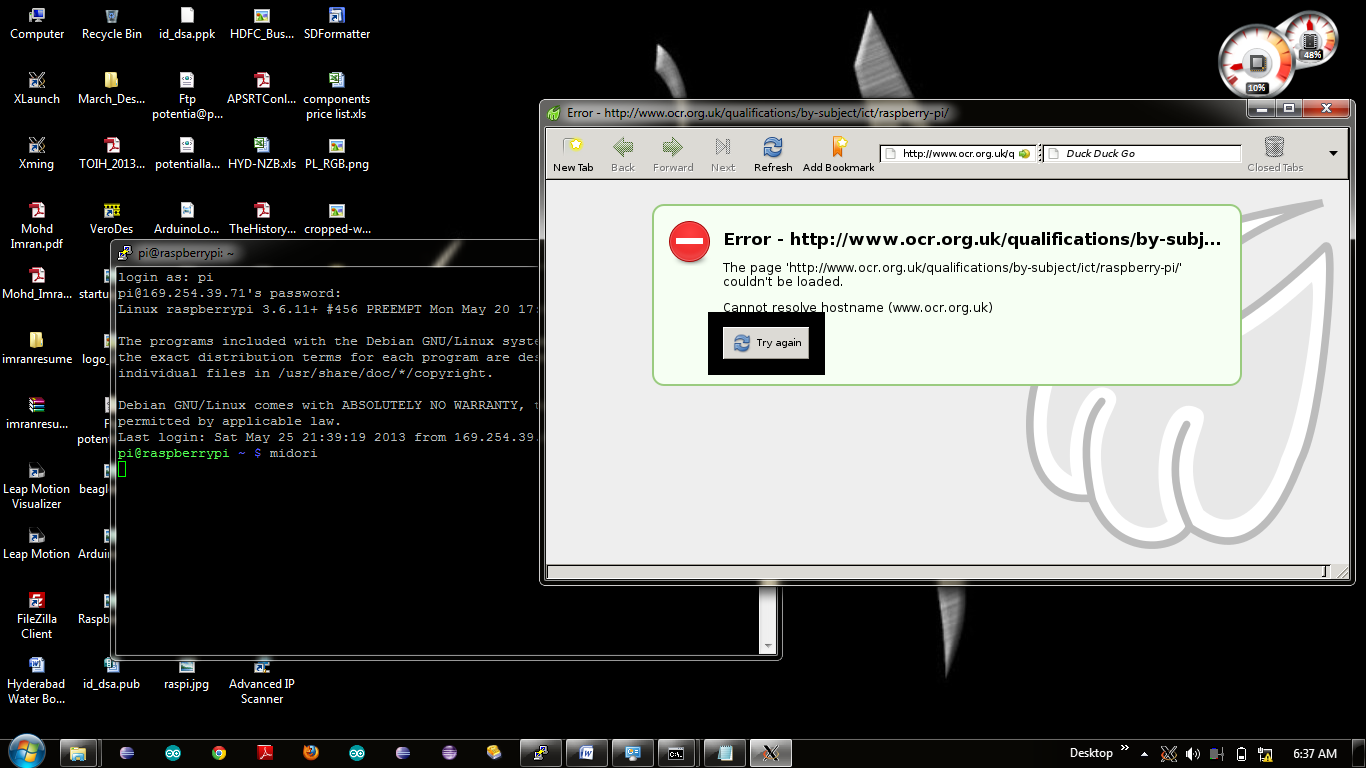Click the Windows Start button

point(25,752)
